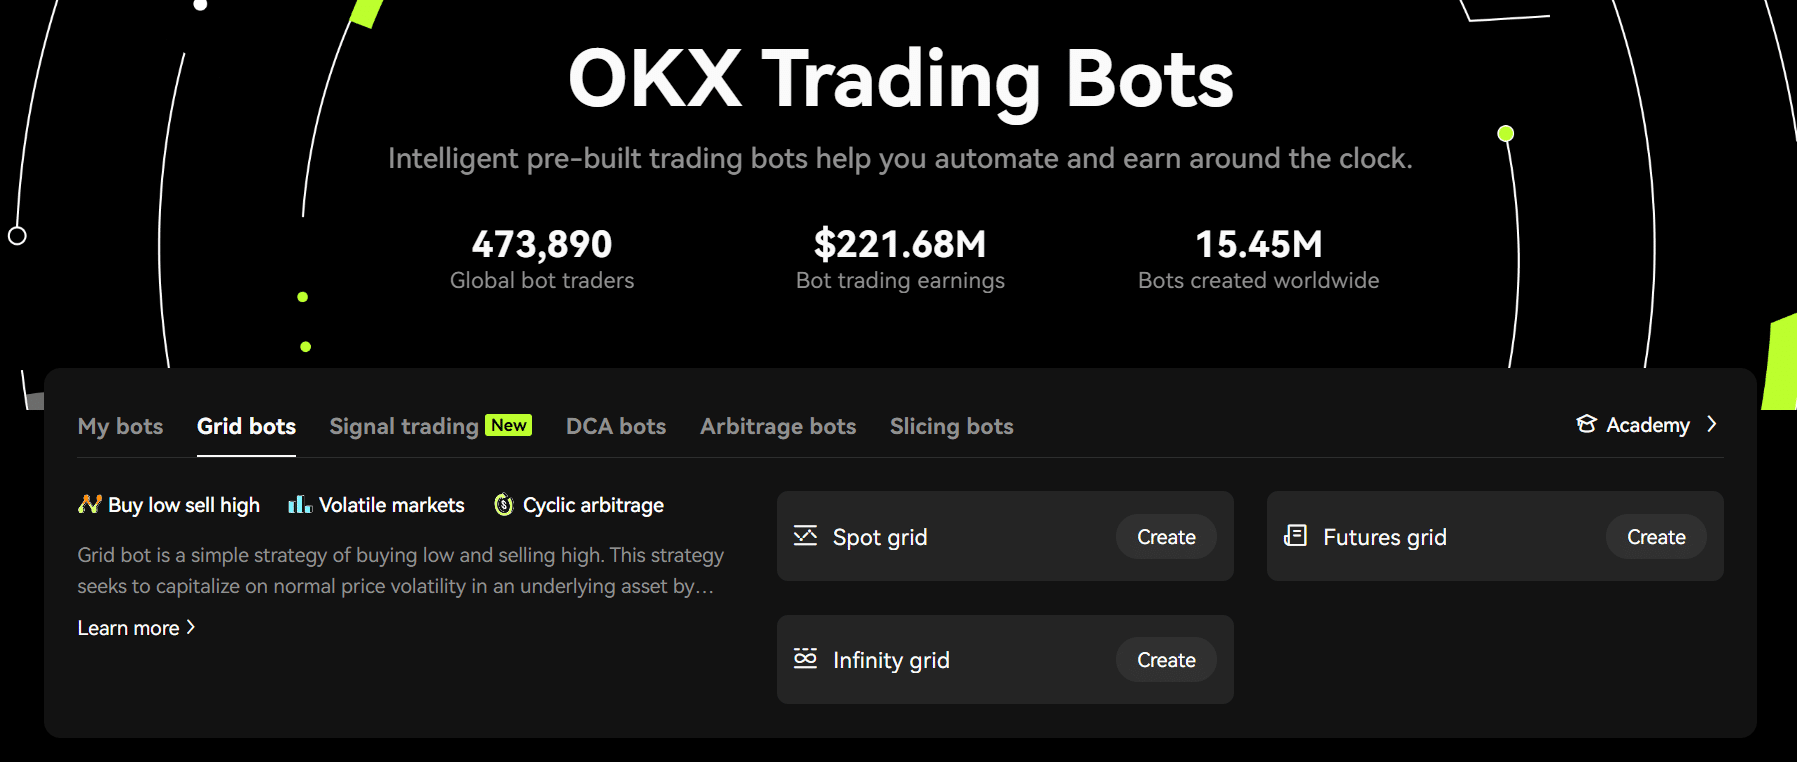
Task: Open the Signal trading tab
Action: point(404,426)
